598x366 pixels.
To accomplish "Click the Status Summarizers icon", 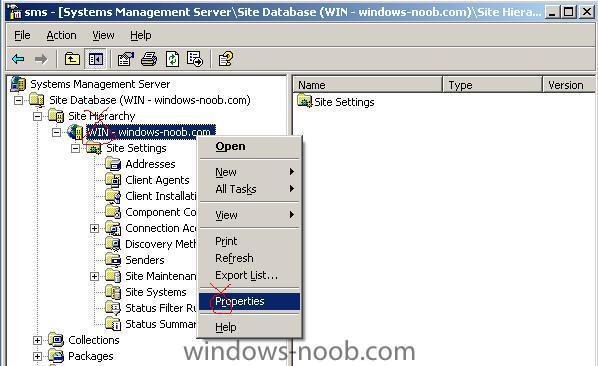I will click(113, 324).
